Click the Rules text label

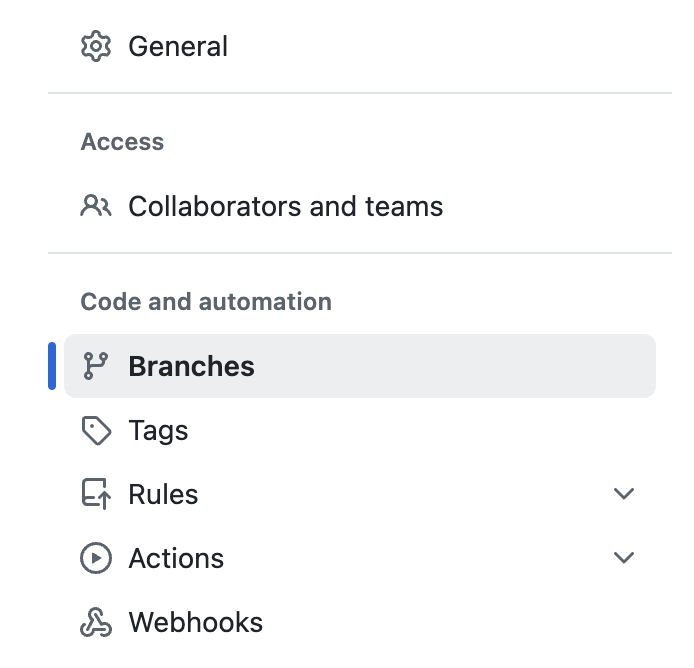tap(163, 494)
